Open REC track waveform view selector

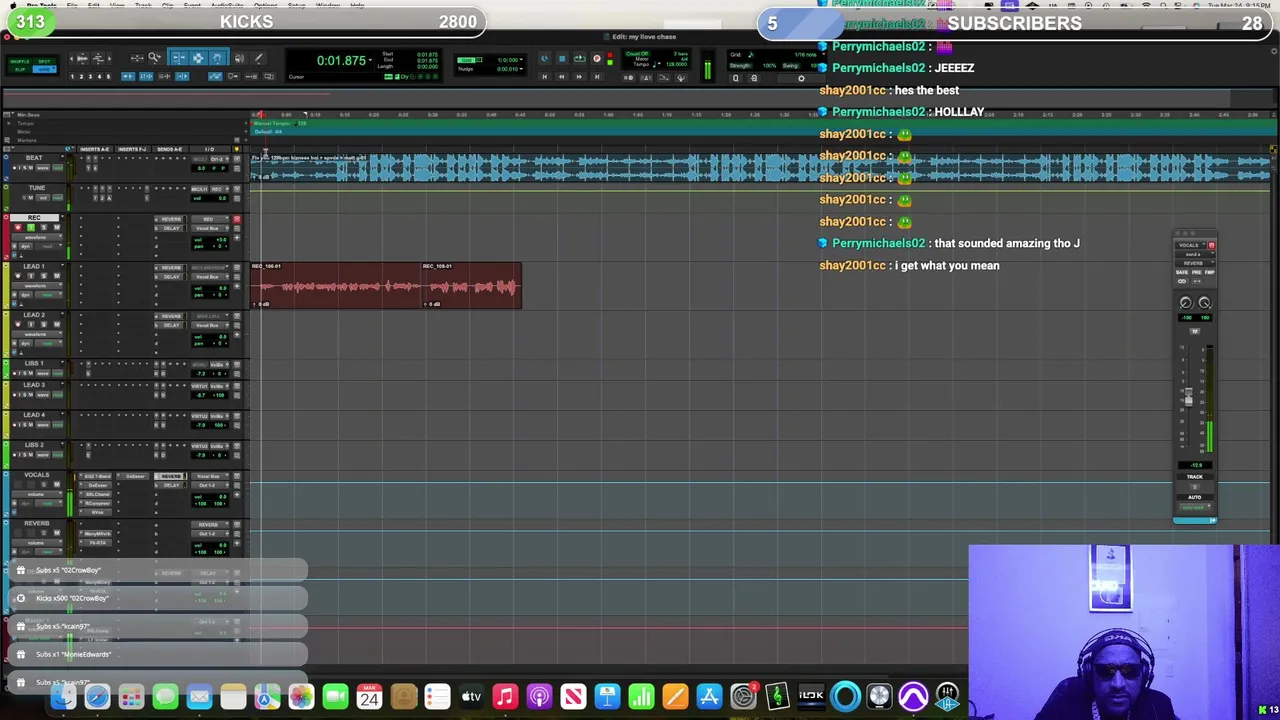click(37, 237)
